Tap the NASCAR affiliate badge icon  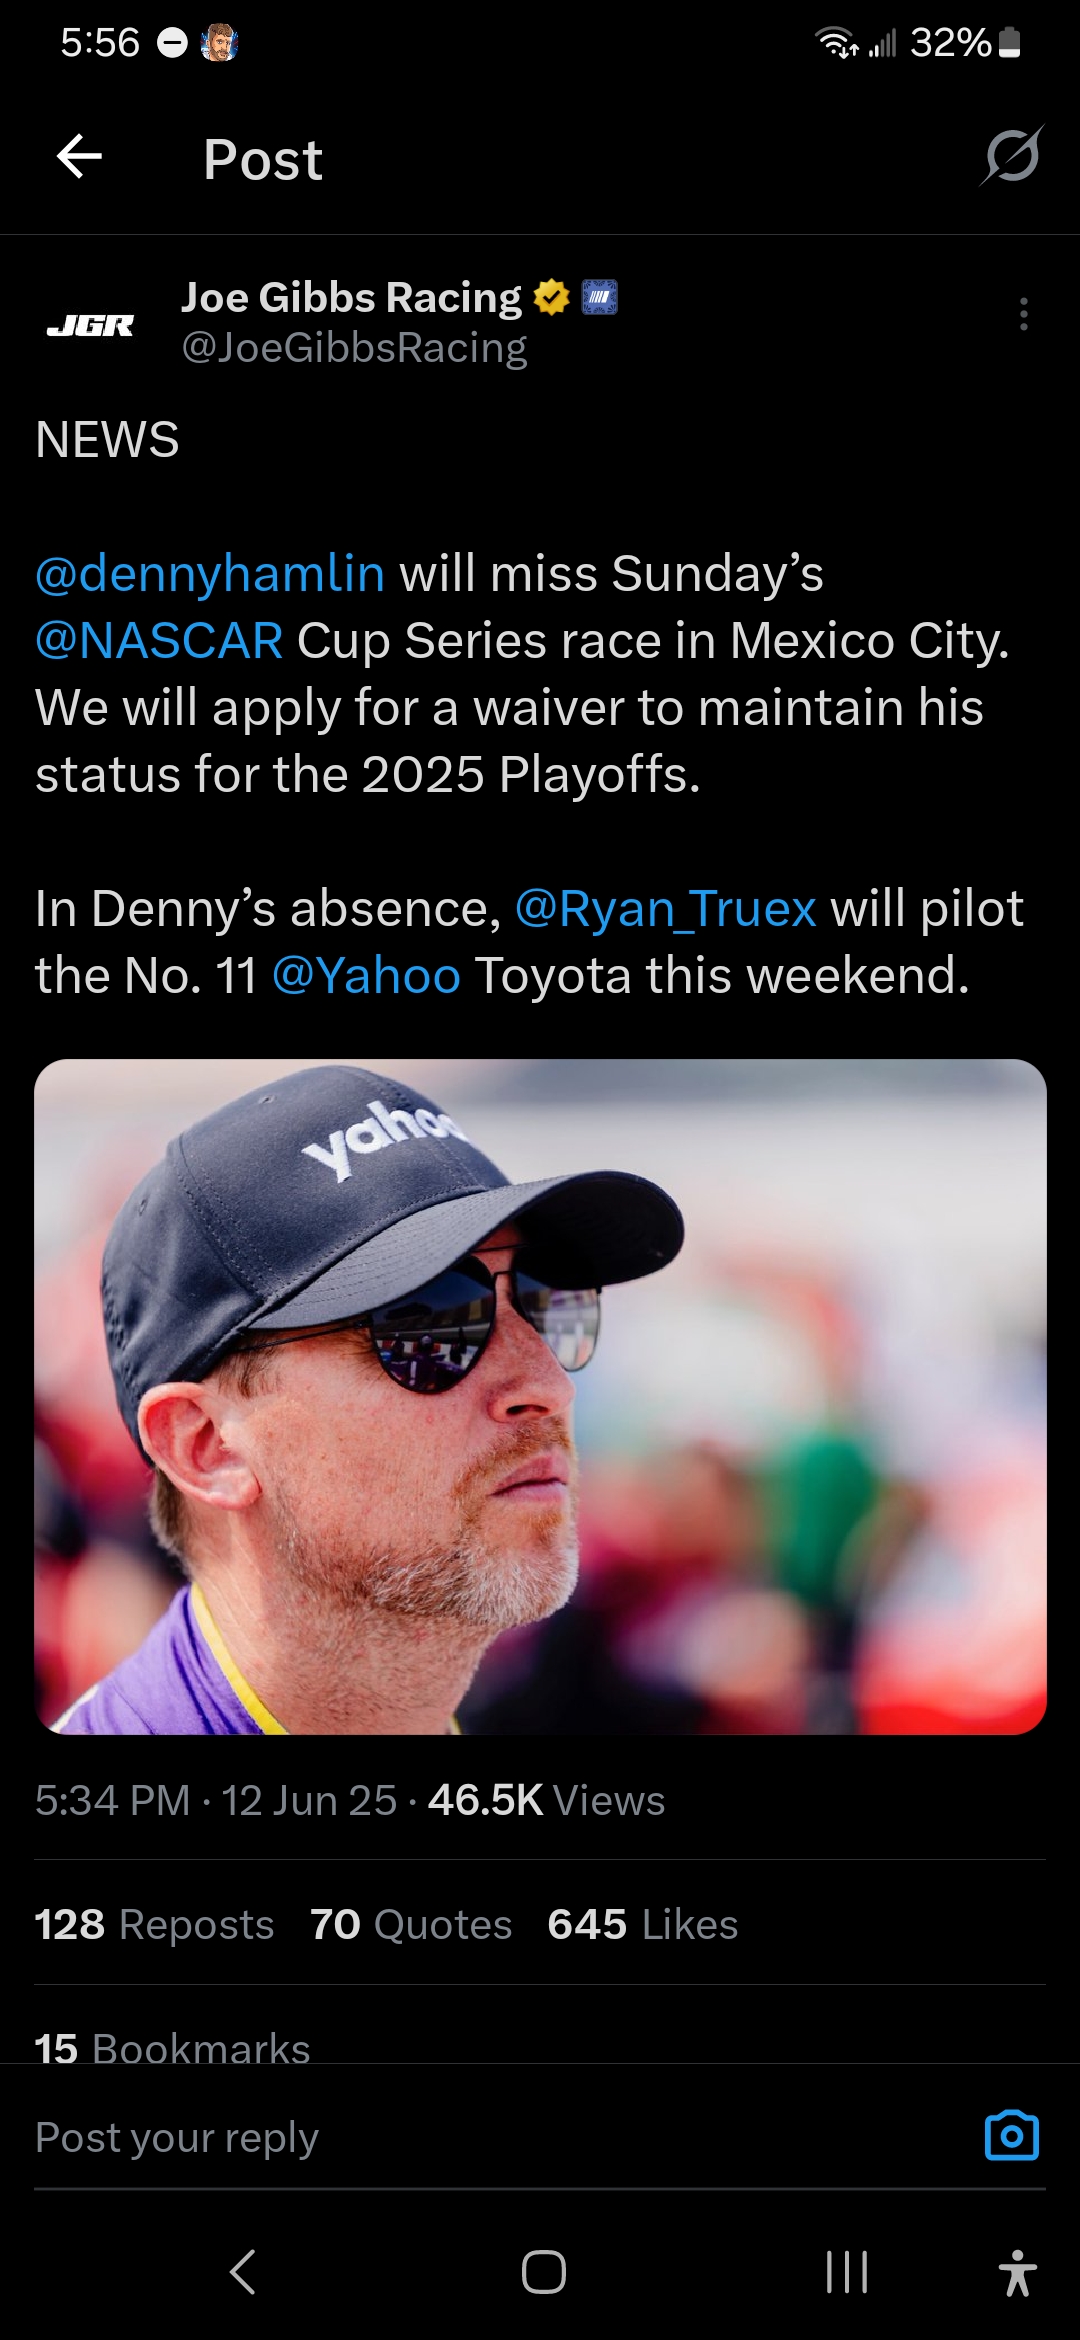click(x=599, y=297)
